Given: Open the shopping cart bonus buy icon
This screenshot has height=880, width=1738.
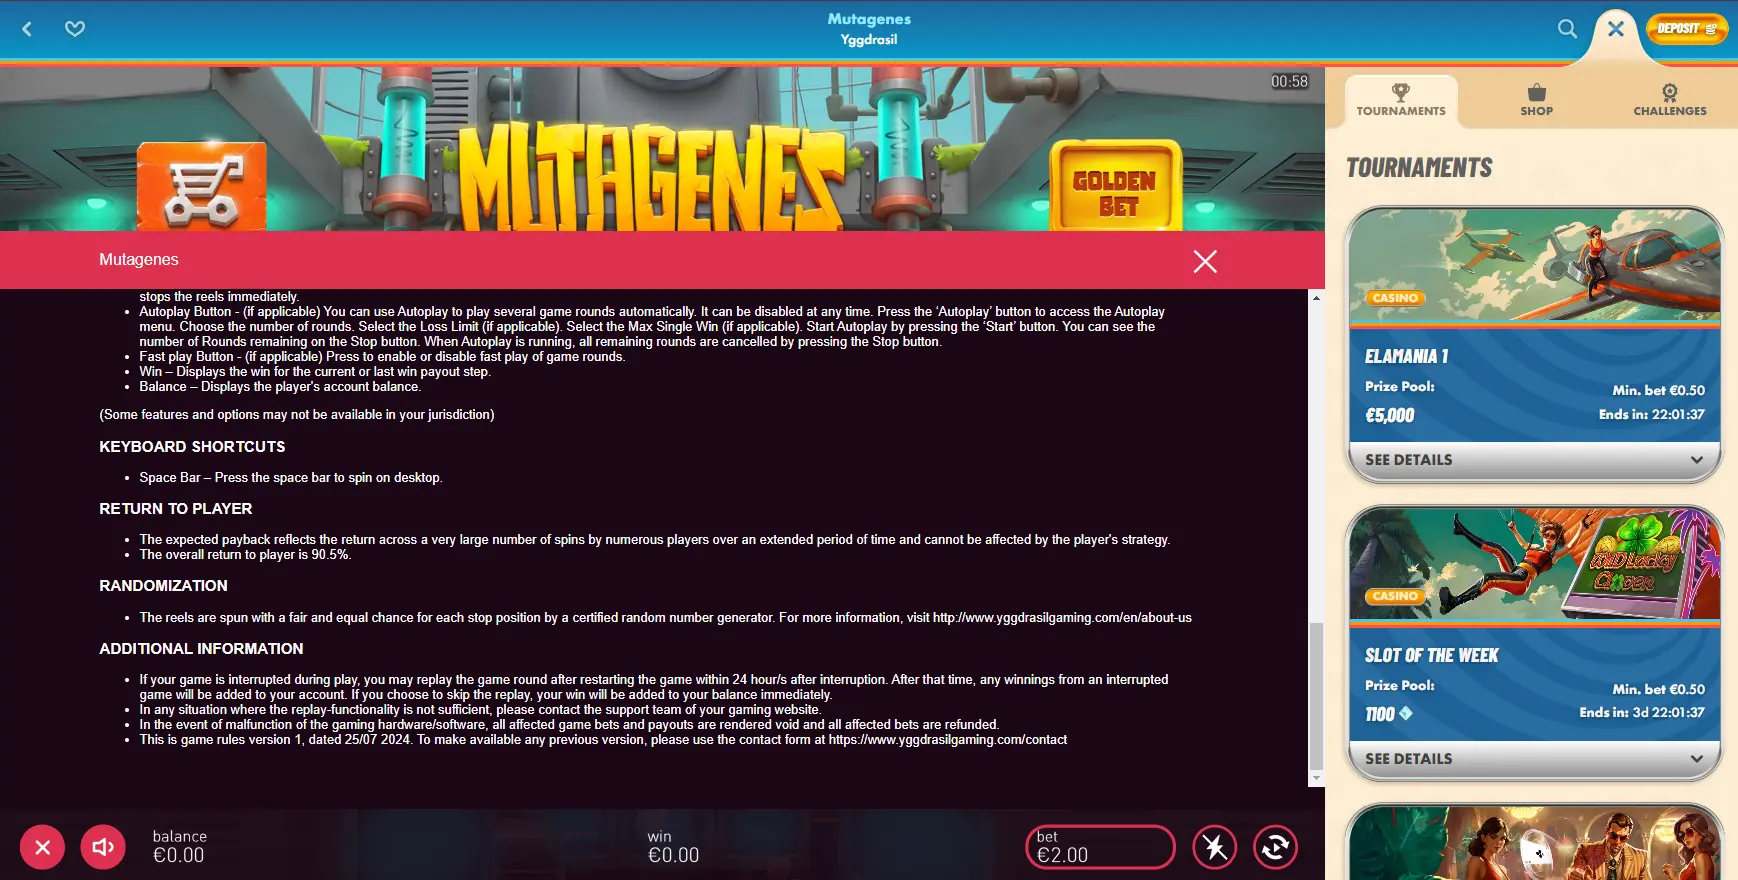Looking at the screenshot, I should (x=202, y=188).
